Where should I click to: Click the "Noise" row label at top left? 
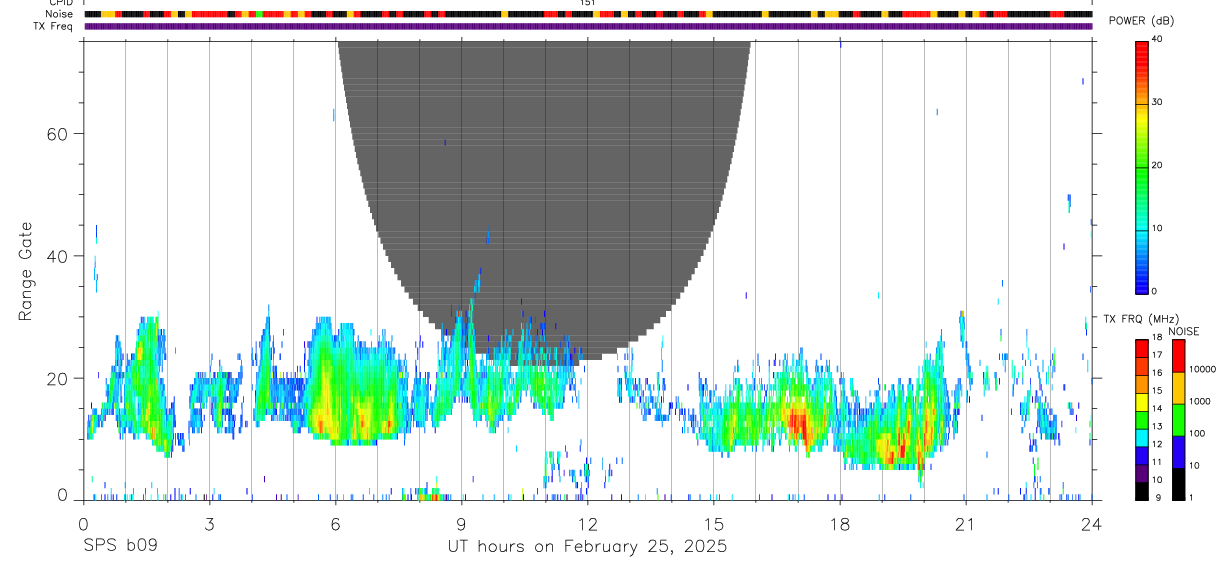[59, 14]
